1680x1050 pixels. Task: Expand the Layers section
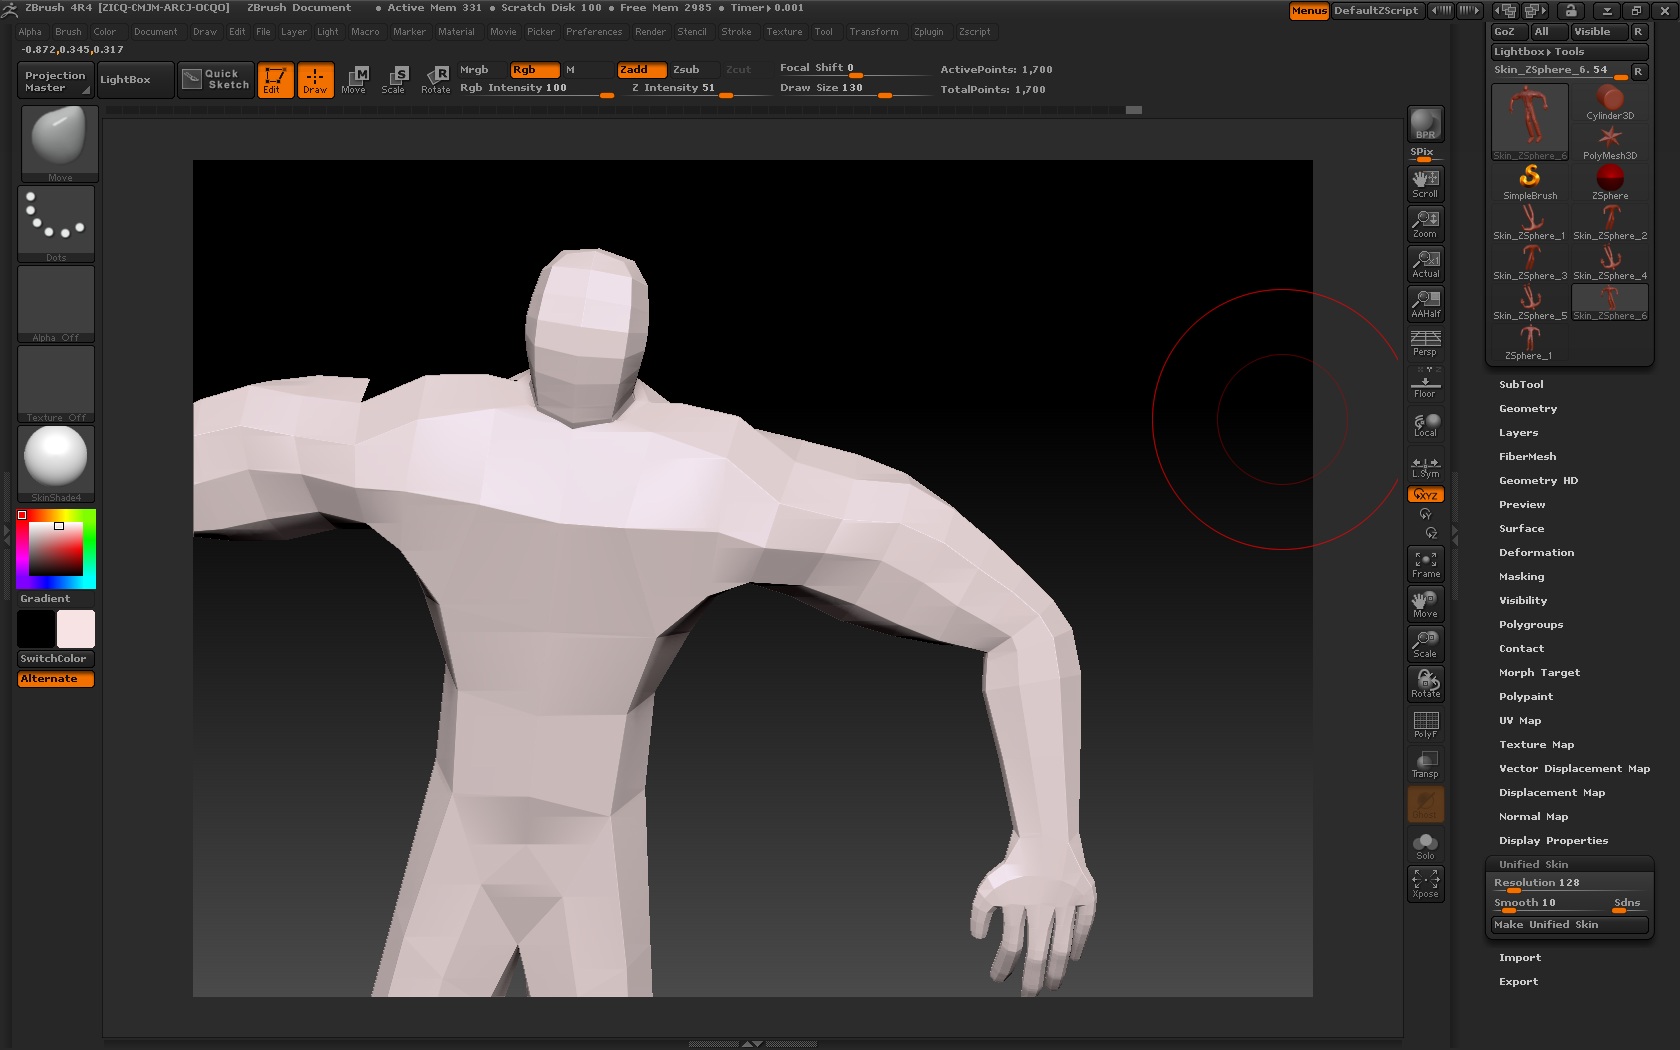1518,433
